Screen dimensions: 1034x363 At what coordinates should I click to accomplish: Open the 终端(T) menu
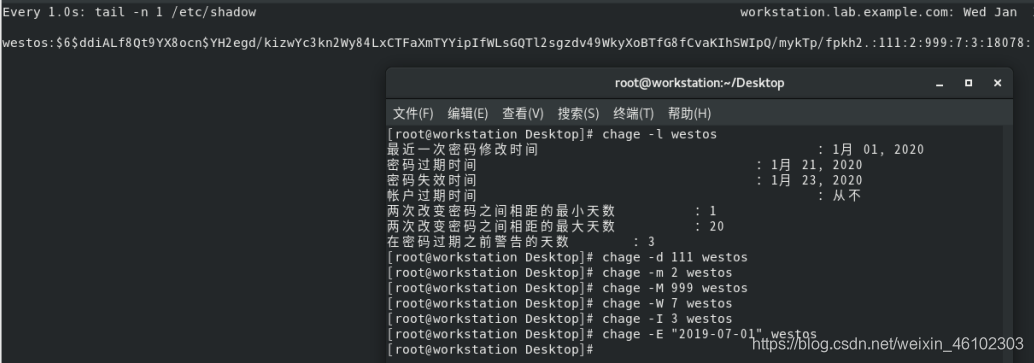point(633,114)
